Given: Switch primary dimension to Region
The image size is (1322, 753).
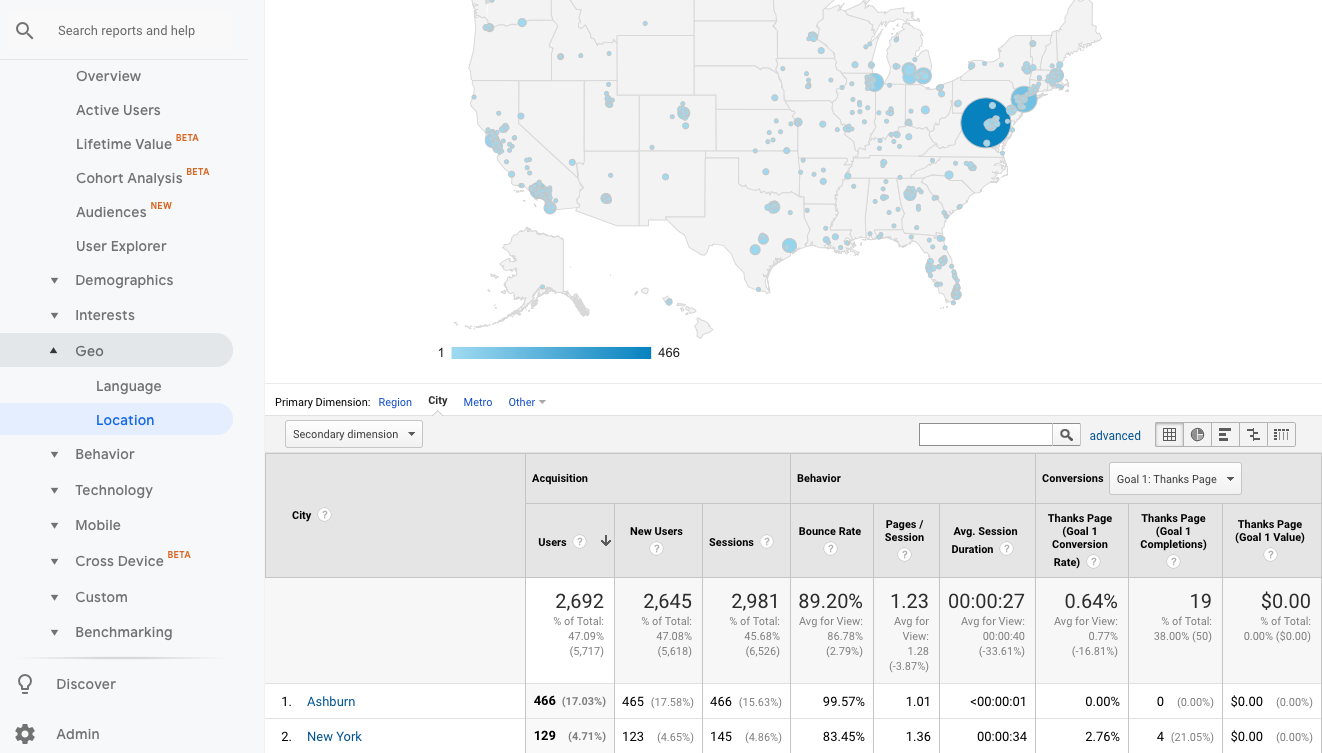Looking at the screenshot, I should click(394, 402).
